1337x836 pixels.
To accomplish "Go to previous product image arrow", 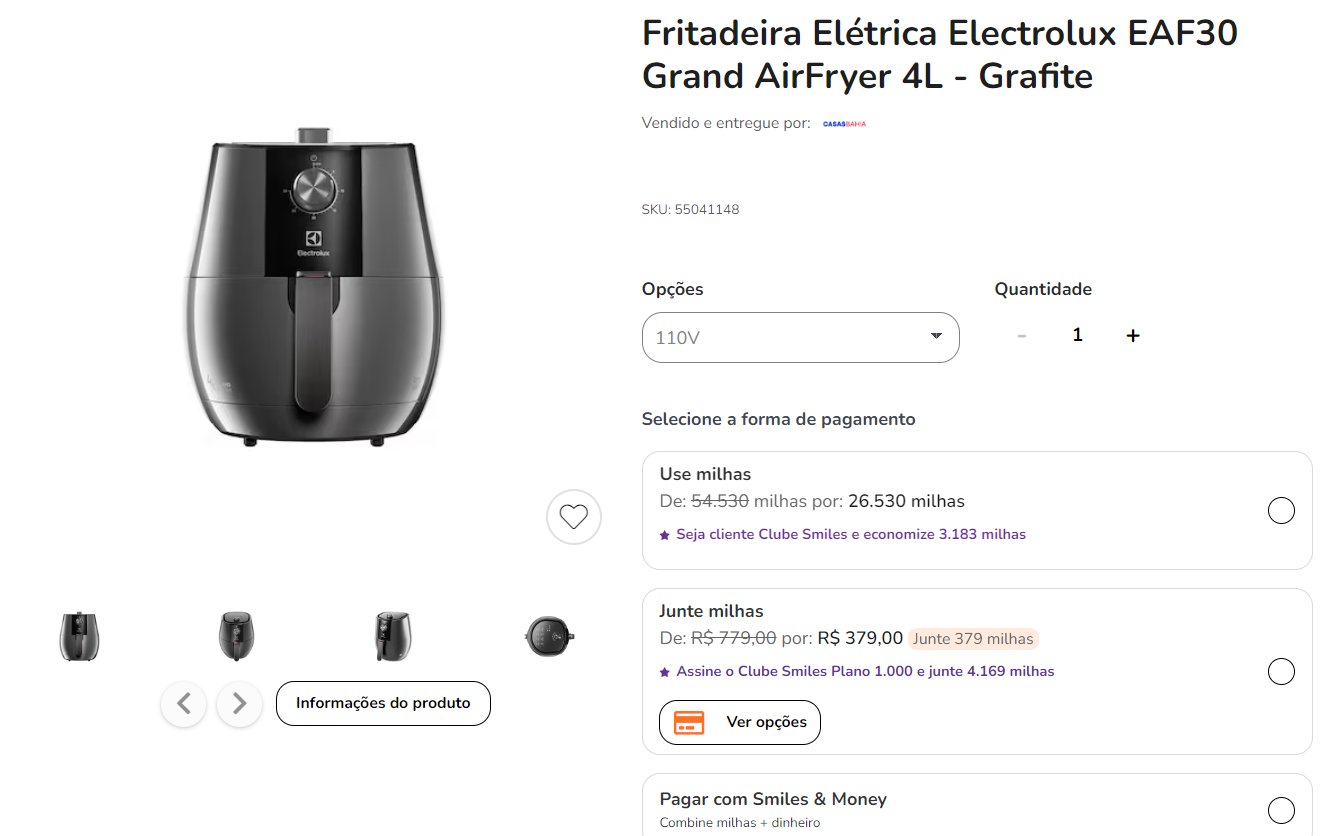I will [x=184, y=704].
